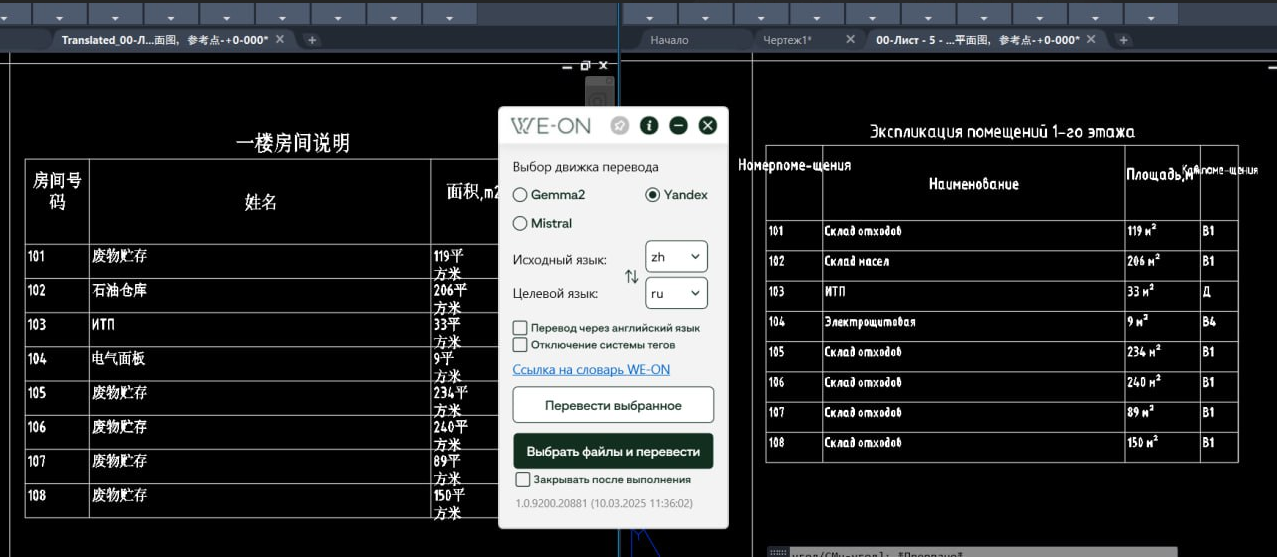Select the 房间号码 header cell
Image resolution: width=1277 pixels, height=557 pixels.
pyautogui.click(x=57, y=190)
